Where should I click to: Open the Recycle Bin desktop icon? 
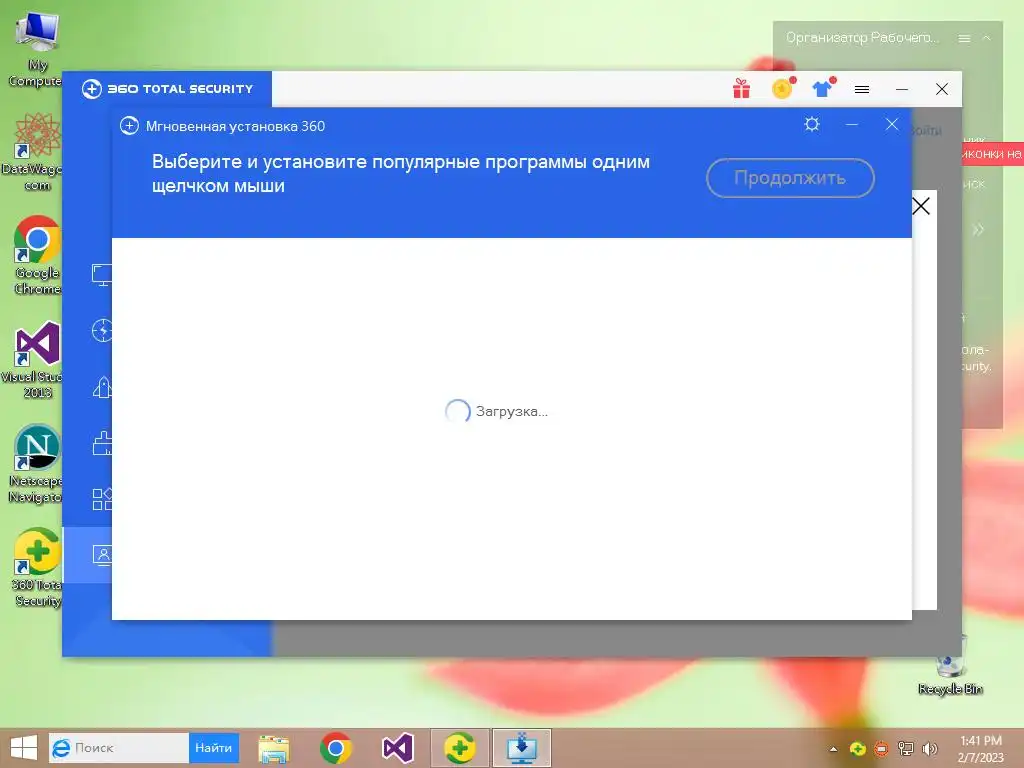[950, 666]
